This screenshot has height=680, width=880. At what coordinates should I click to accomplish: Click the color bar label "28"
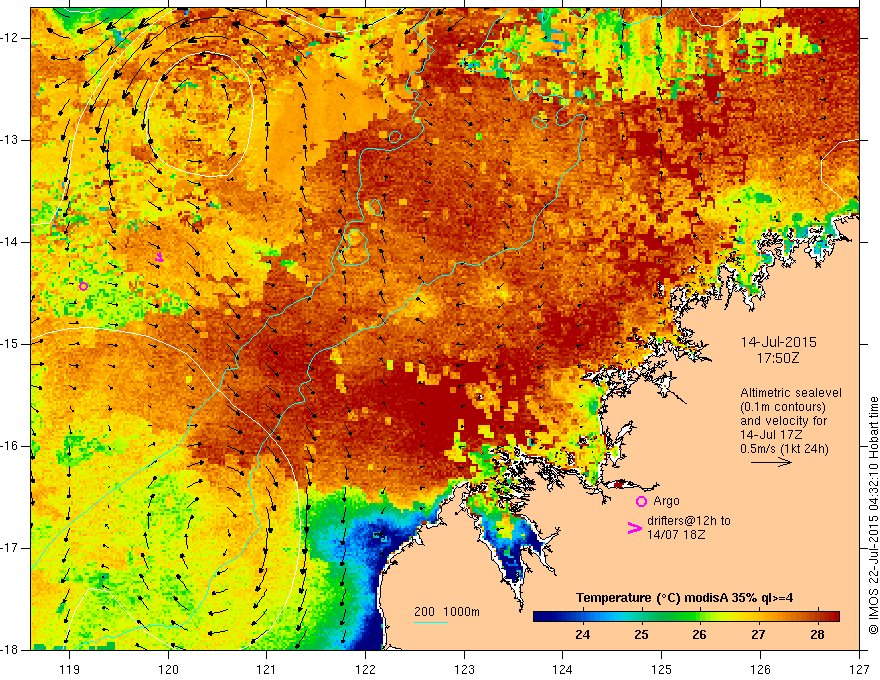(x=817, y=635)
